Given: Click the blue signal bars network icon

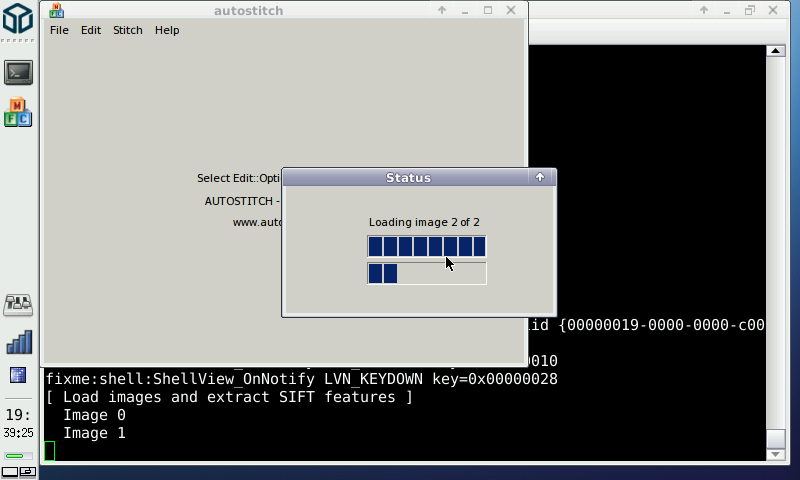Looking at the screenshot, I should [x=18, y=342].
